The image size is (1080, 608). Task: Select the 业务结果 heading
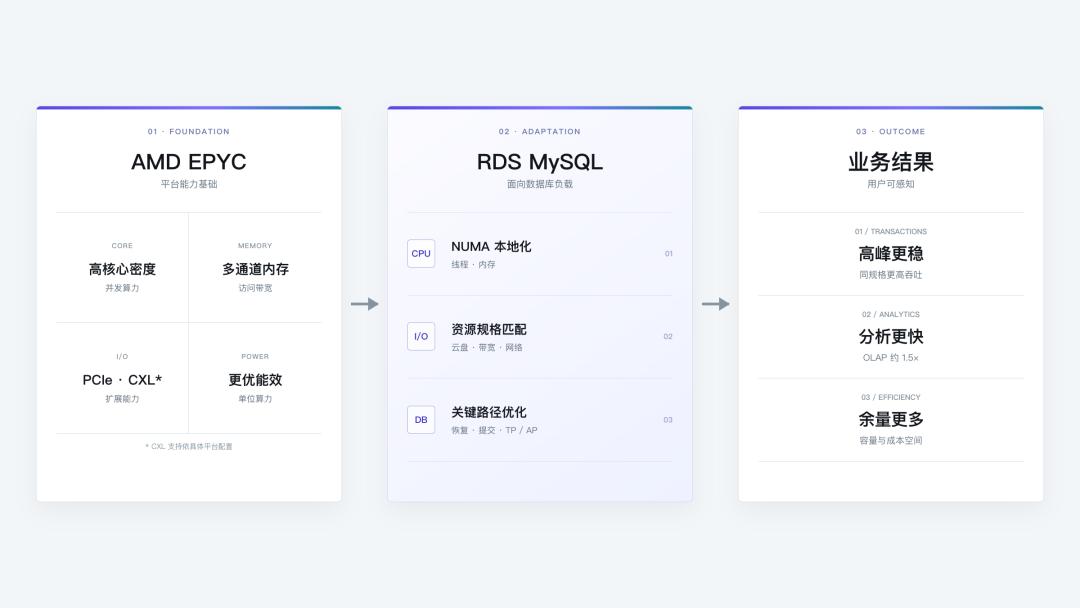(891, 162)
